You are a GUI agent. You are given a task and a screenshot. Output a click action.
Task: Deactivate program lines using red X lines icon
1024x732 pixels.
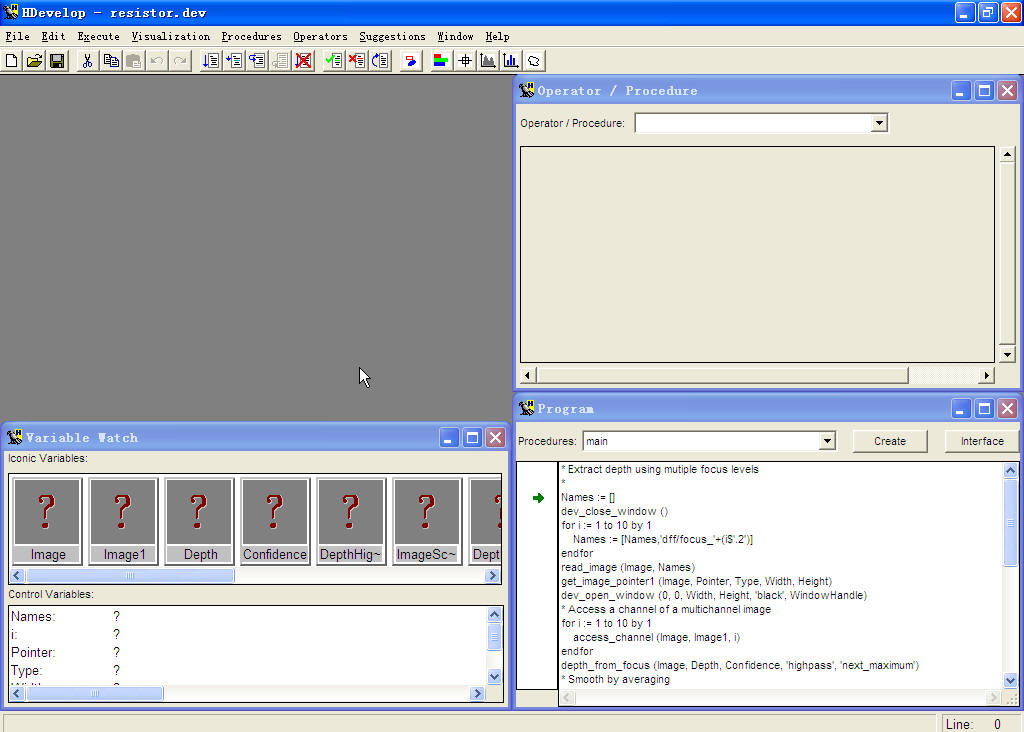pyautogui.click(x=357, y=61)
